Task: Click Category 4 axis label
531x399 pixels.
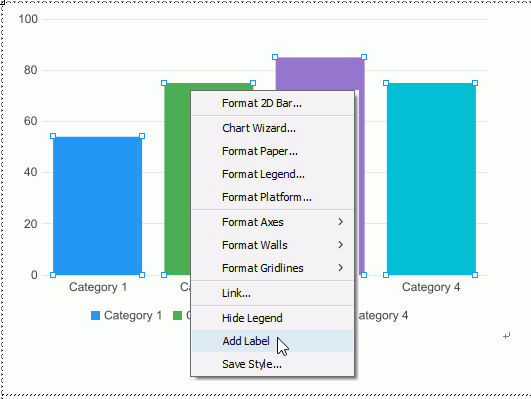Action: point(431,287)
